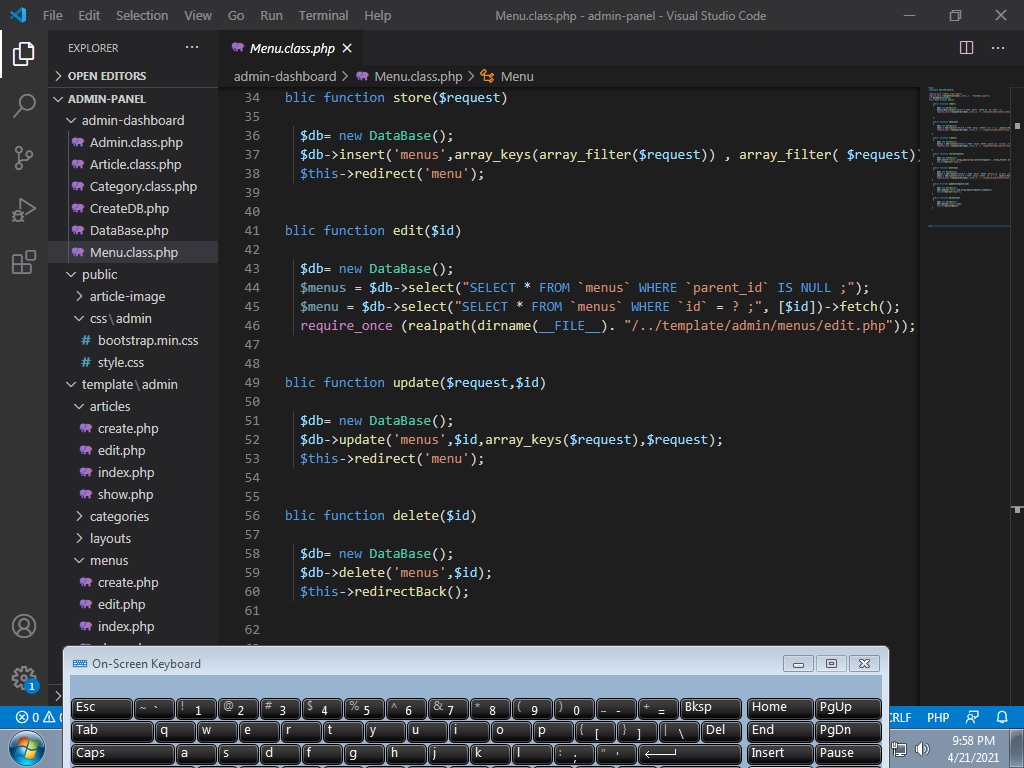Close the Menu.class.php editor tab

coord(347,48)
